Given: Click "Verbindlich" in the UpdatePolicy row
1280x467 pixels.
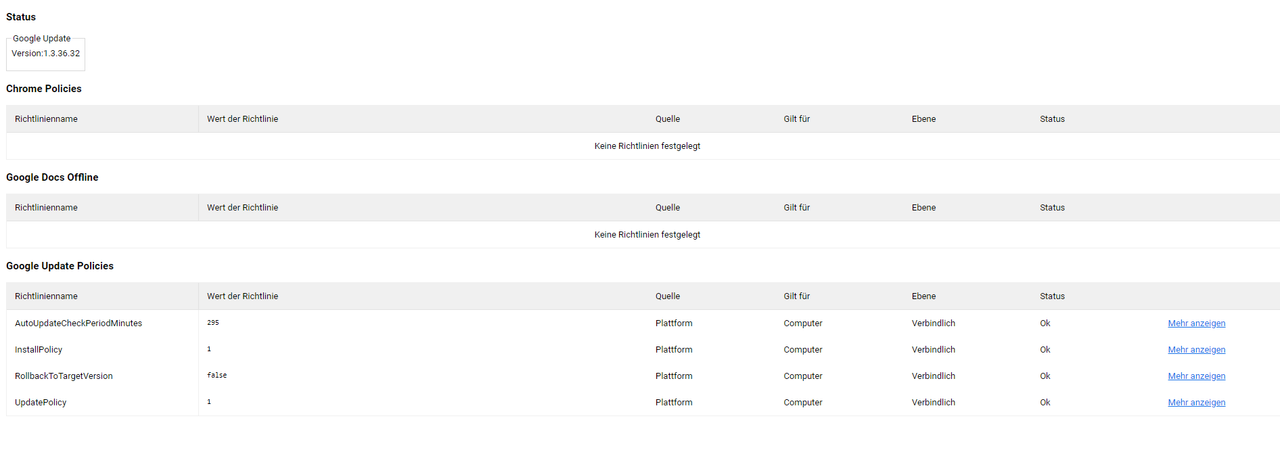Looking at the screenshot, I should [933, 402].
